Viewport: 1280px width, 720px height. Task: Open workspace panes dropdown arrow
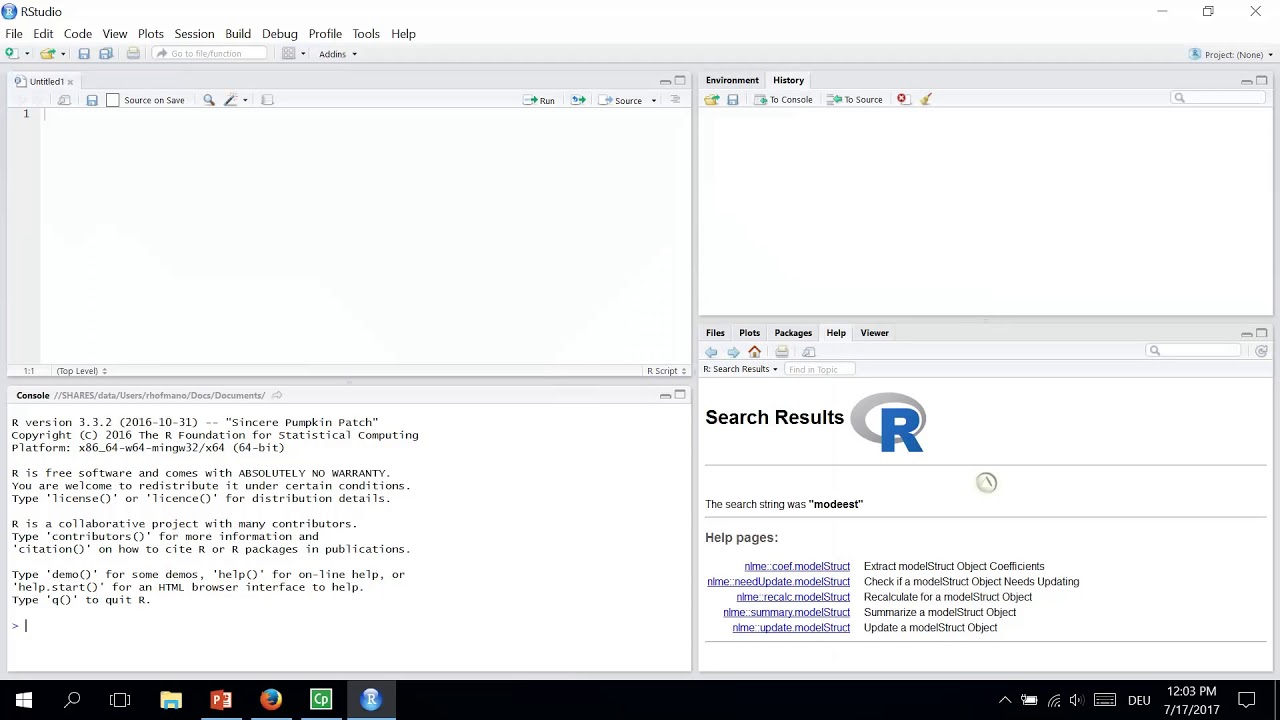(x=303, y=54)
